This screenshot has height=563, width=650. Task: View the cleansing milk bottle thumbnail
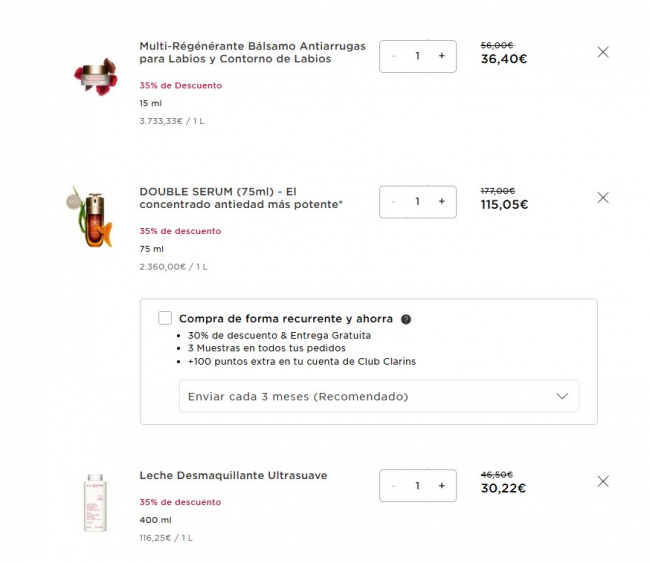[95, 500]
